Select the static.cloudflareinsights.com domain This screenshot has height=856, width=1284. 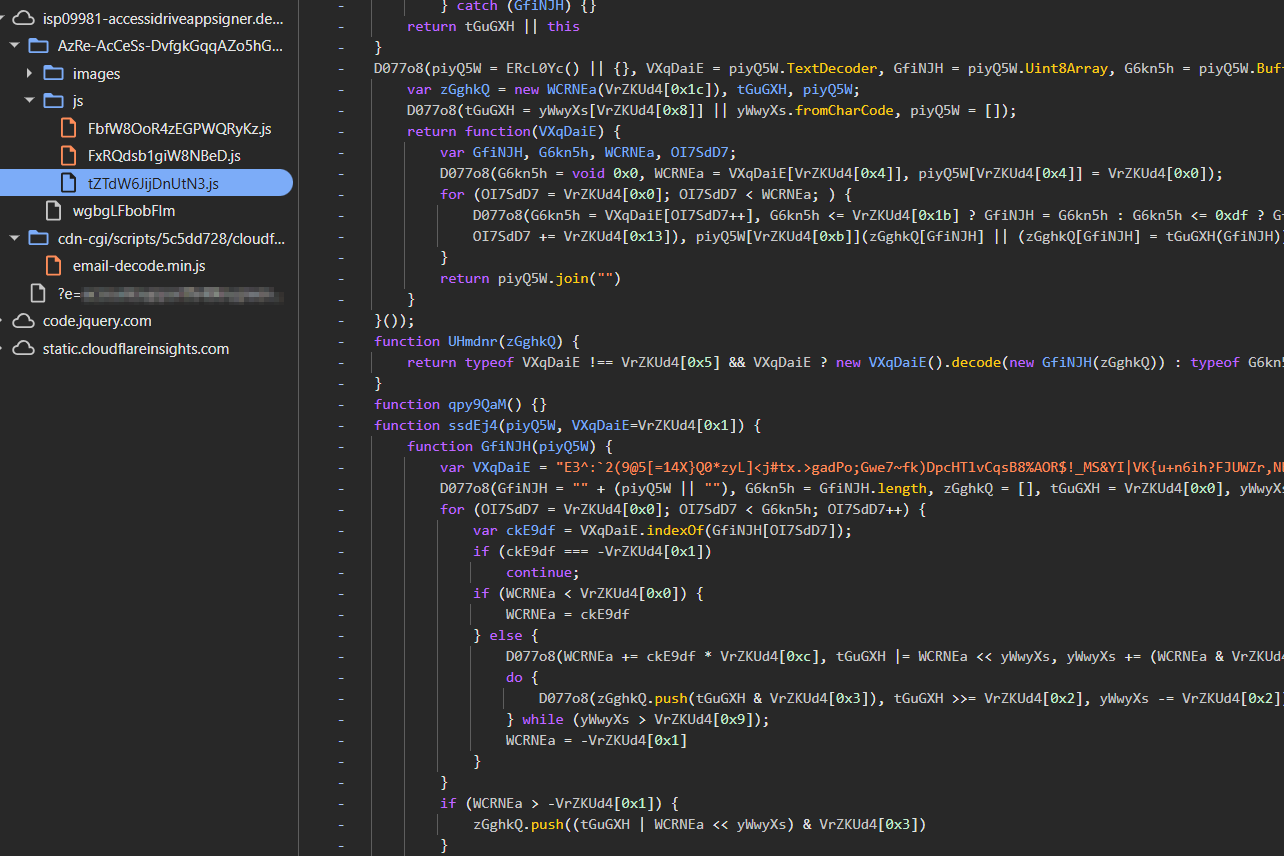[x=136, y=349]
